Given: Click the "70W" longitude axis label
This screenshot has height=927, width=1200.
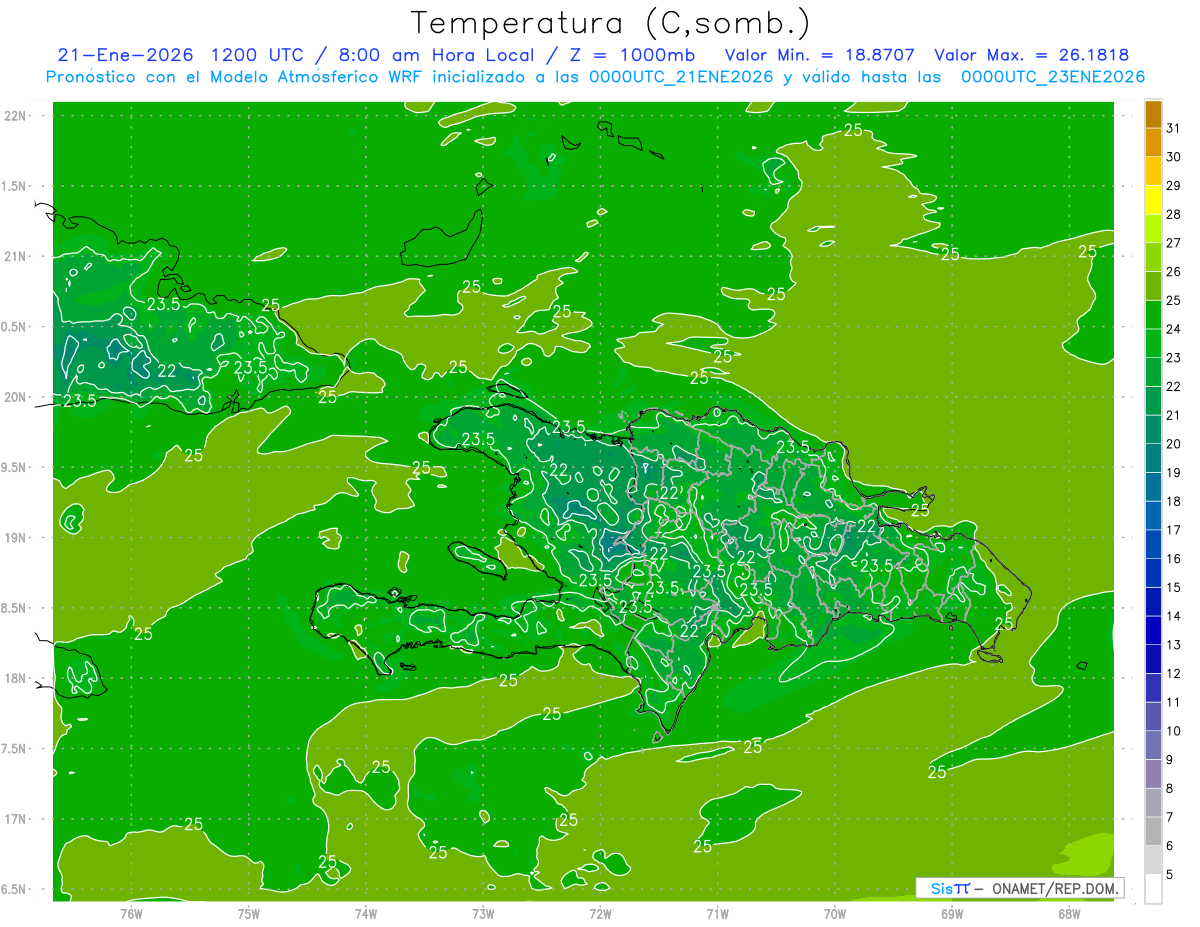Looking at the screenshot, I should coord(835,913).
